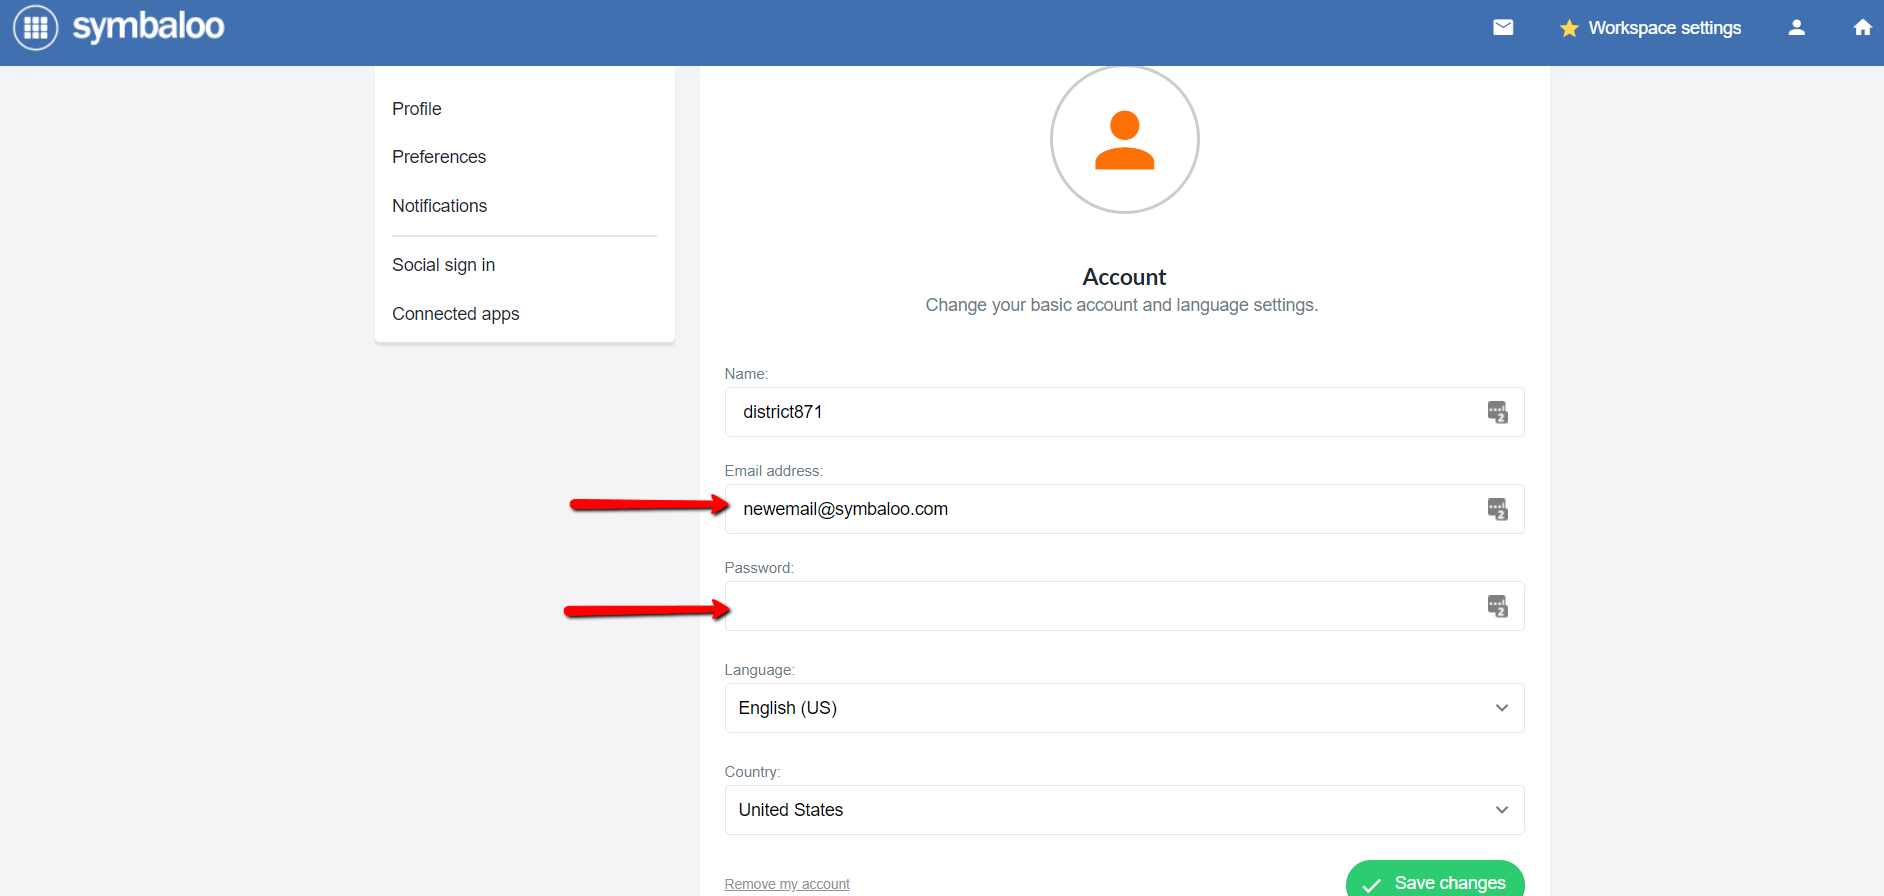This screenshot has width=1884, height=896.
Task: Open the Profile settings section
Action: coord(417,109)
